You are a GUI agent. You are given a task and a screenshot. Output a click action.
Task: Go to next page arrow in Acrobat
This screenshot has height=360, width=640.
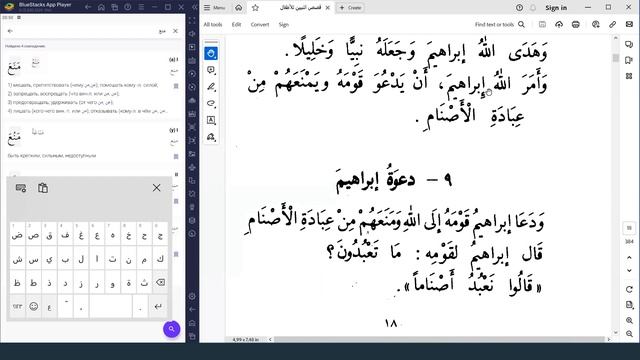pos(629,271)
